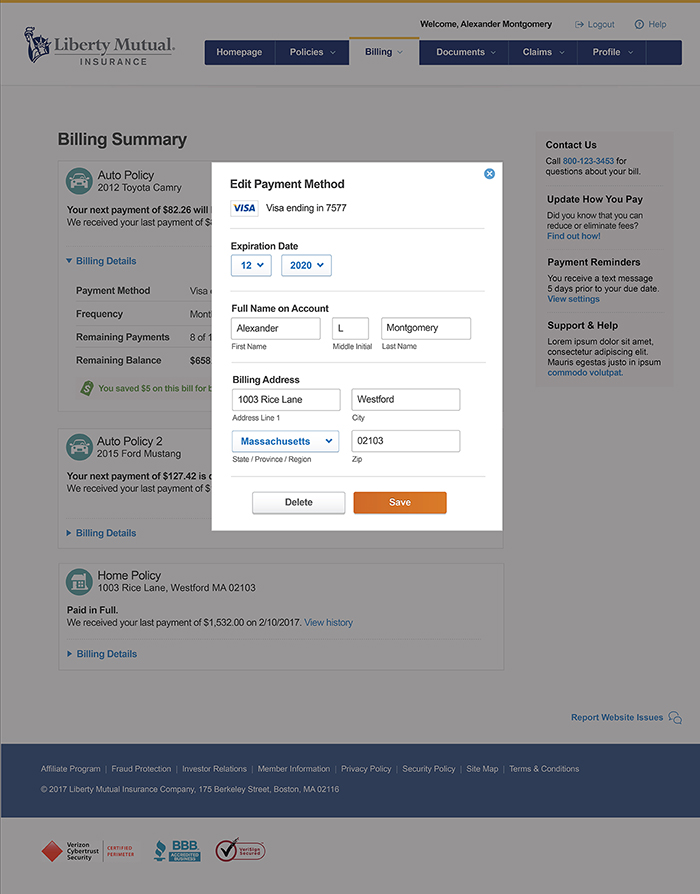Click the First Name field

click(276, 328)
